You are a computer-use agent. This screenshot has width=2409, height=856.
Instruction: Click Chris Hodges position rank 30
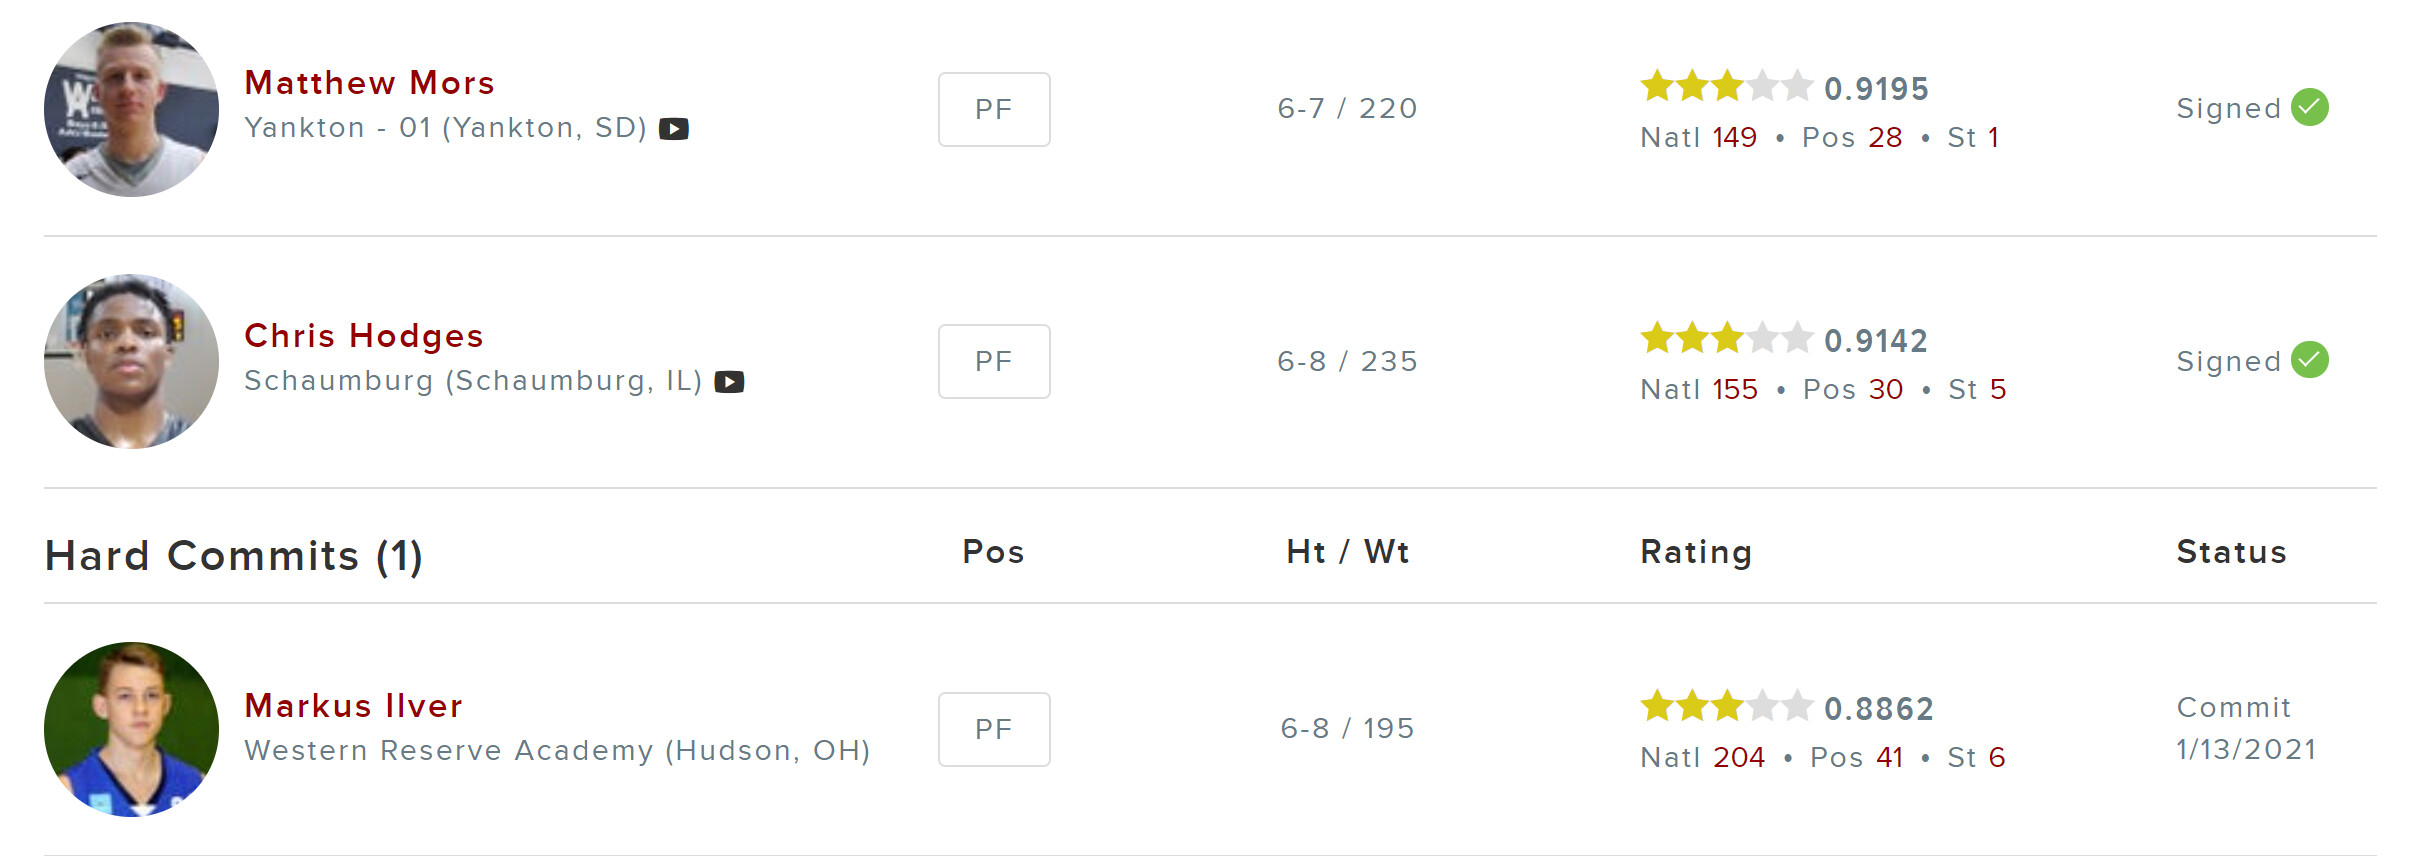pyautogui.click(x=1886, y=389)
